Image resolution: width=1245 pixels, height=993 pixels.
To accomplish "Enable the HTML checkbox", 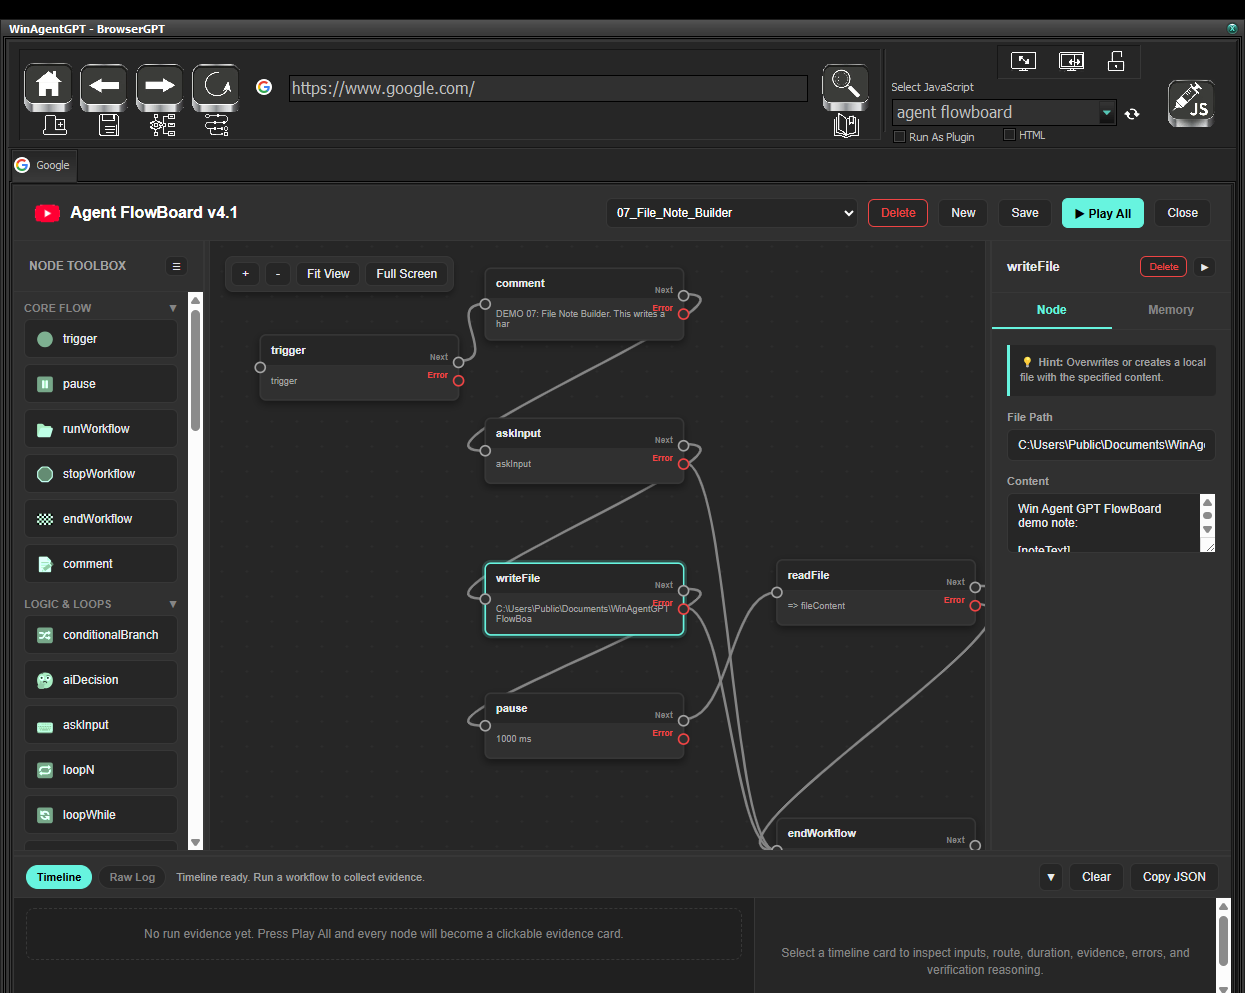I will click(x=1009, y=135).
